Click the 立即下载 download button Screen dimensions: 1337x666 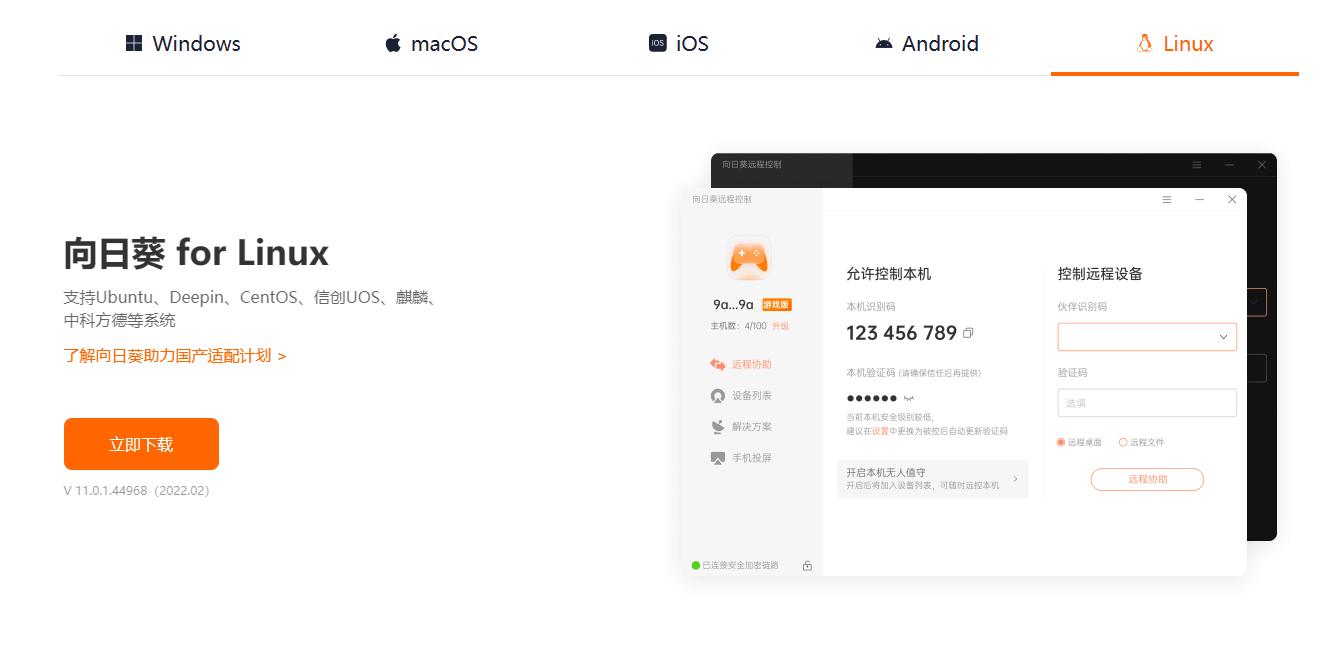coord(141,443)
